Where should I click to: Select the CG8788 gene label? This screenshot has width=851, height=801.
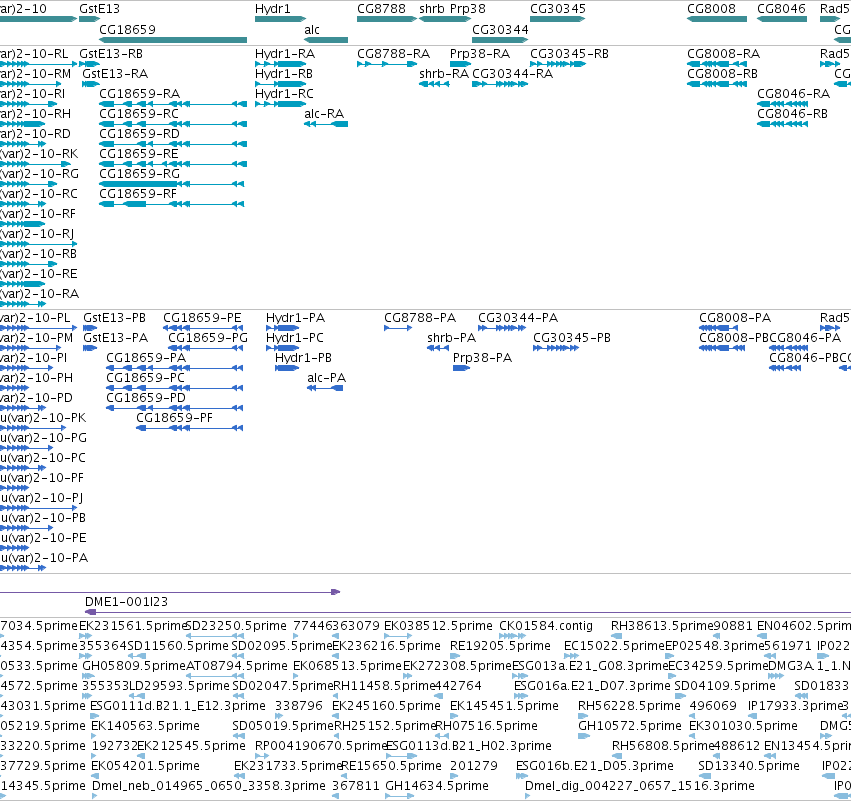pos(381,9)
